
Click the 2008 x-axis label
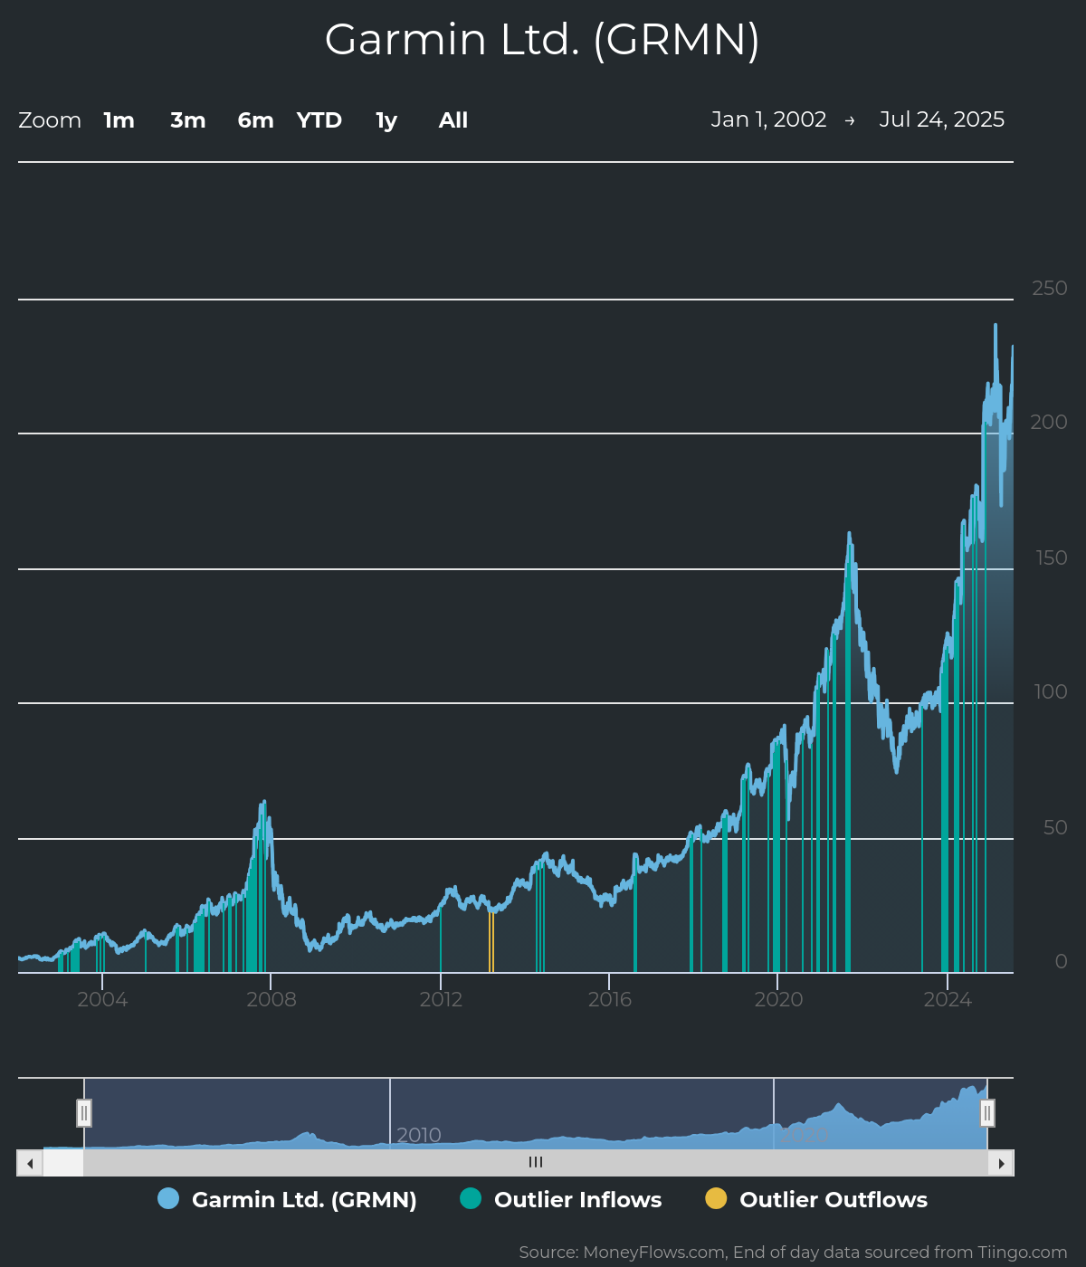[x=271, y=999]
